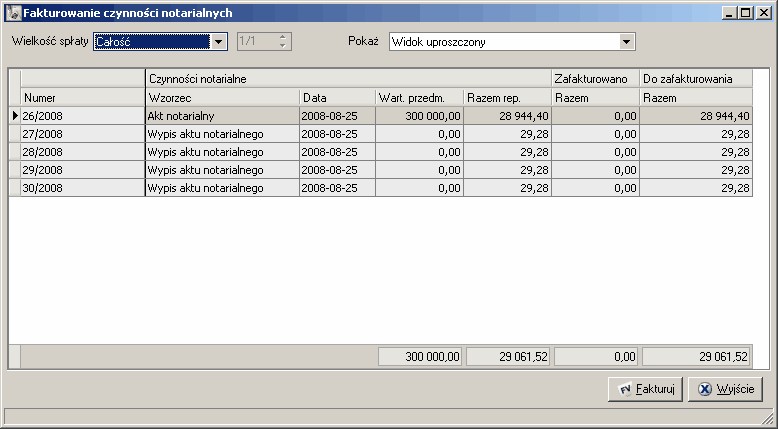This screenshot has height=429, width=778.
Task: Increase the 1/1 installment spinner
Action: tap(283, 38)
